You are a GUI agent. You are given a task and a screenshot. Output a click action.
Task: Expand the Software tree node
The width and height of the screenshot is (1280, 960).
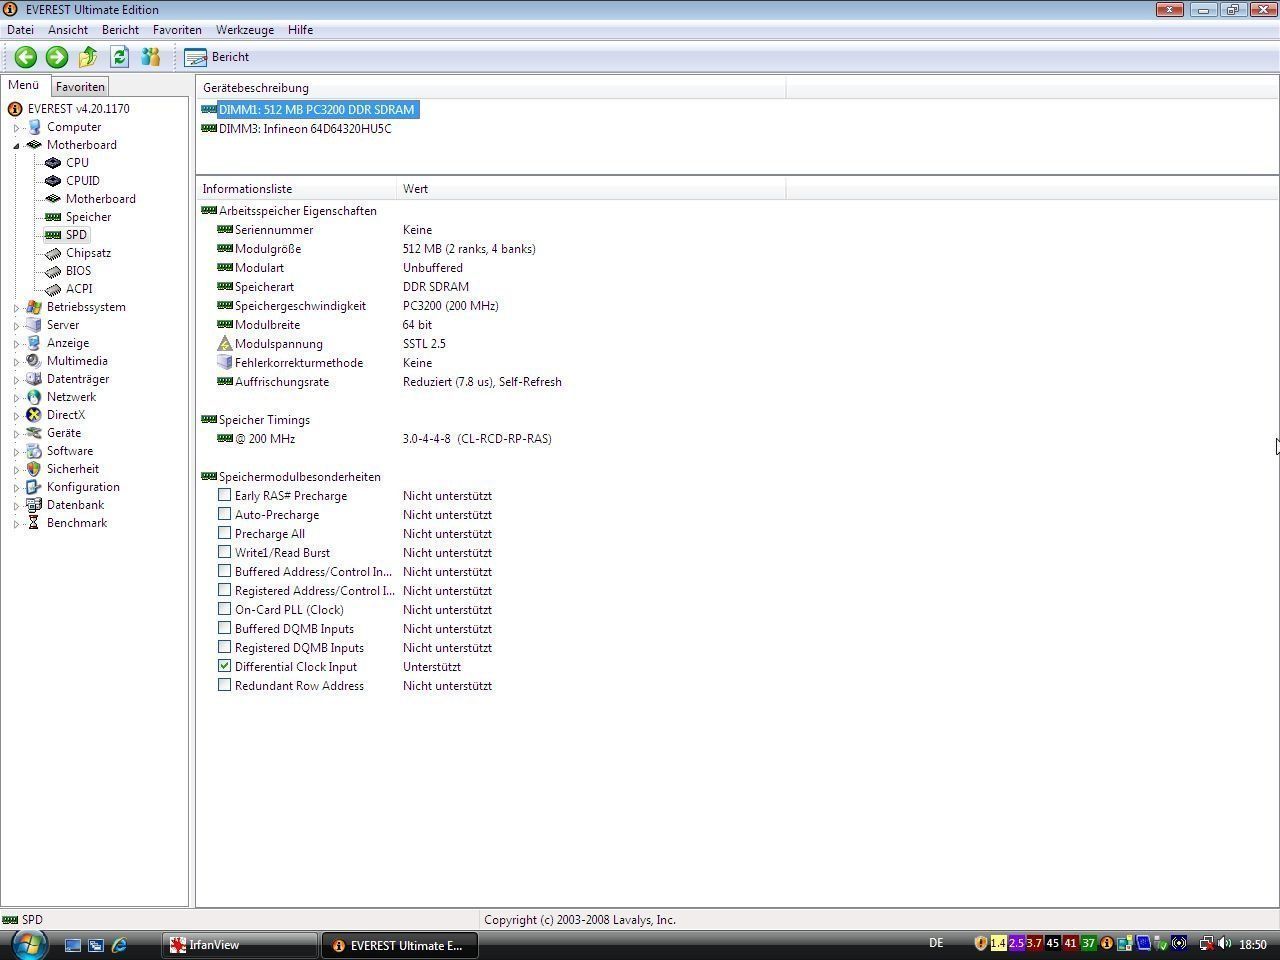[16, 452]
